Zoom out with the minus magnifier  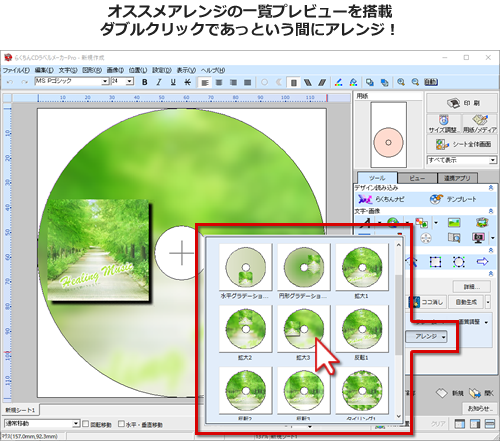click(x=415, y=82)
